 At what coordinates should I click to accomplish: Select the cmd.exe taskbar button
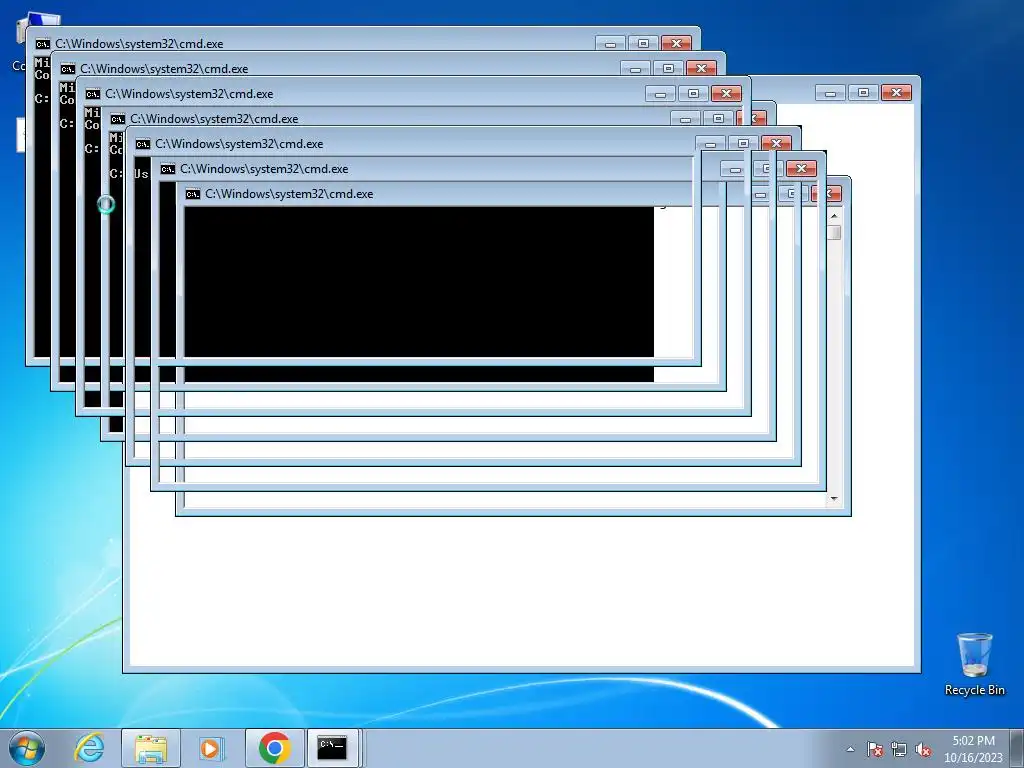click(332, 748)
